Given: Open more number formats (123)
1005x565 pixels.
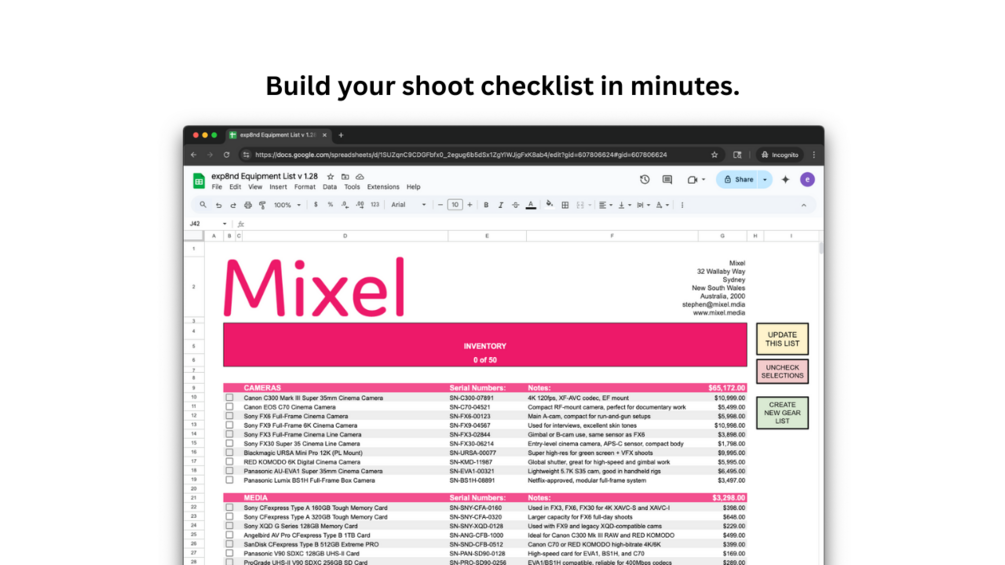Looking at the screenshot, I should (375, 205).
